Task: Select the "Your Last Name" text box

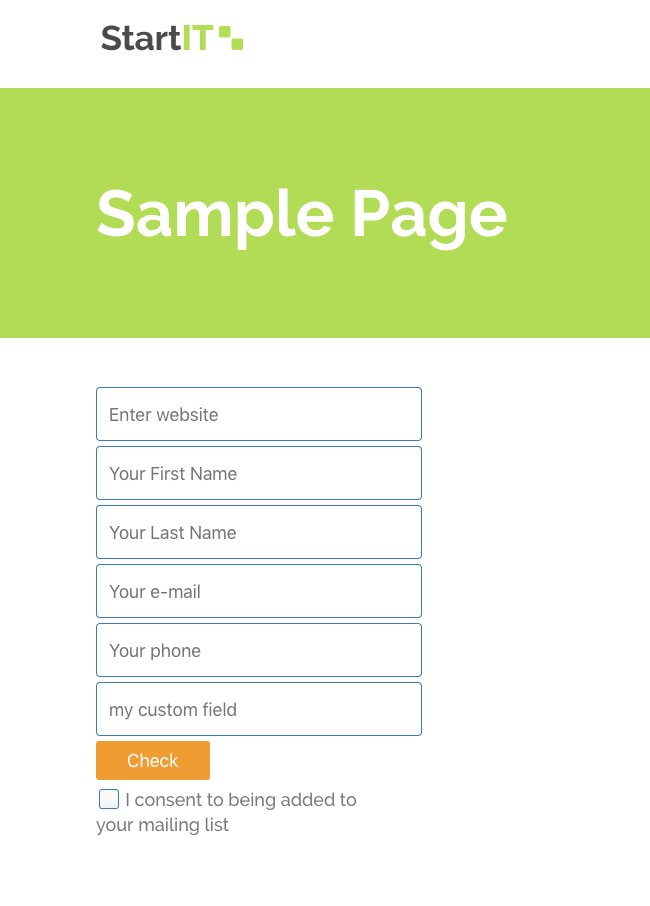Action: (258, 532)
